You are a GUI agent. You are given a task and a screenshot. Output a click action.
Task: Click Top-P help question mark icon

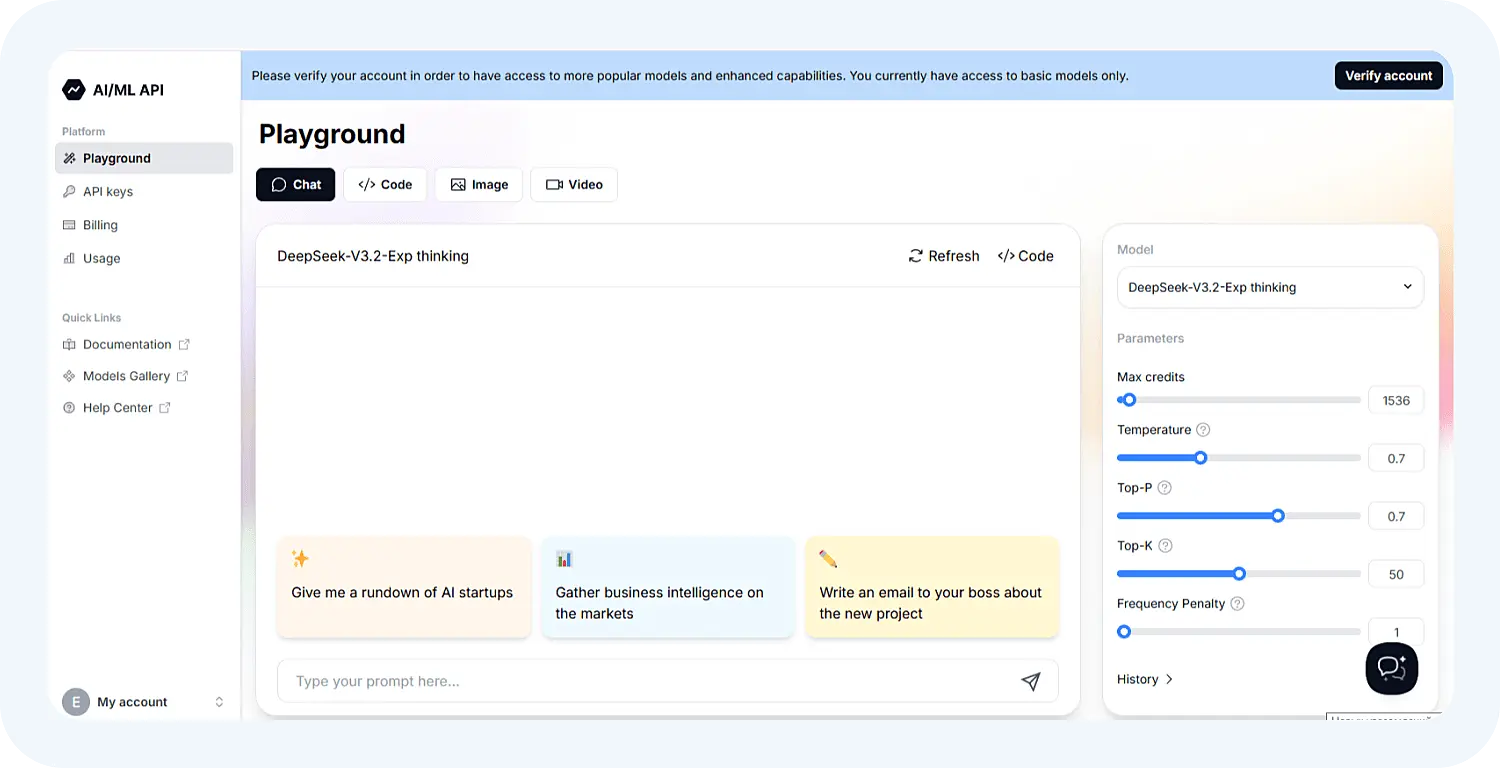click(x=1164, y=488)
